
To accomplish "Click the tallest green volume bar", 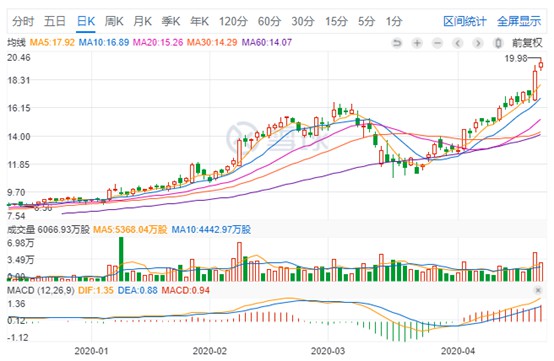I will (x=121, y=259).
